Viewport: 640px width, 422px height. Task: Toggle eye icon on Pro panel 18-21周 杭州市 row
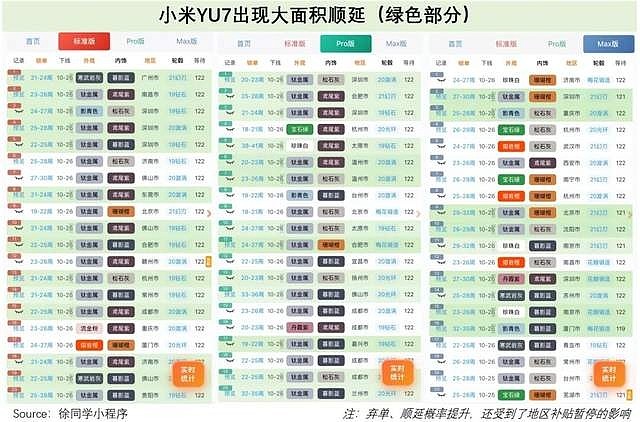point(229,130)
